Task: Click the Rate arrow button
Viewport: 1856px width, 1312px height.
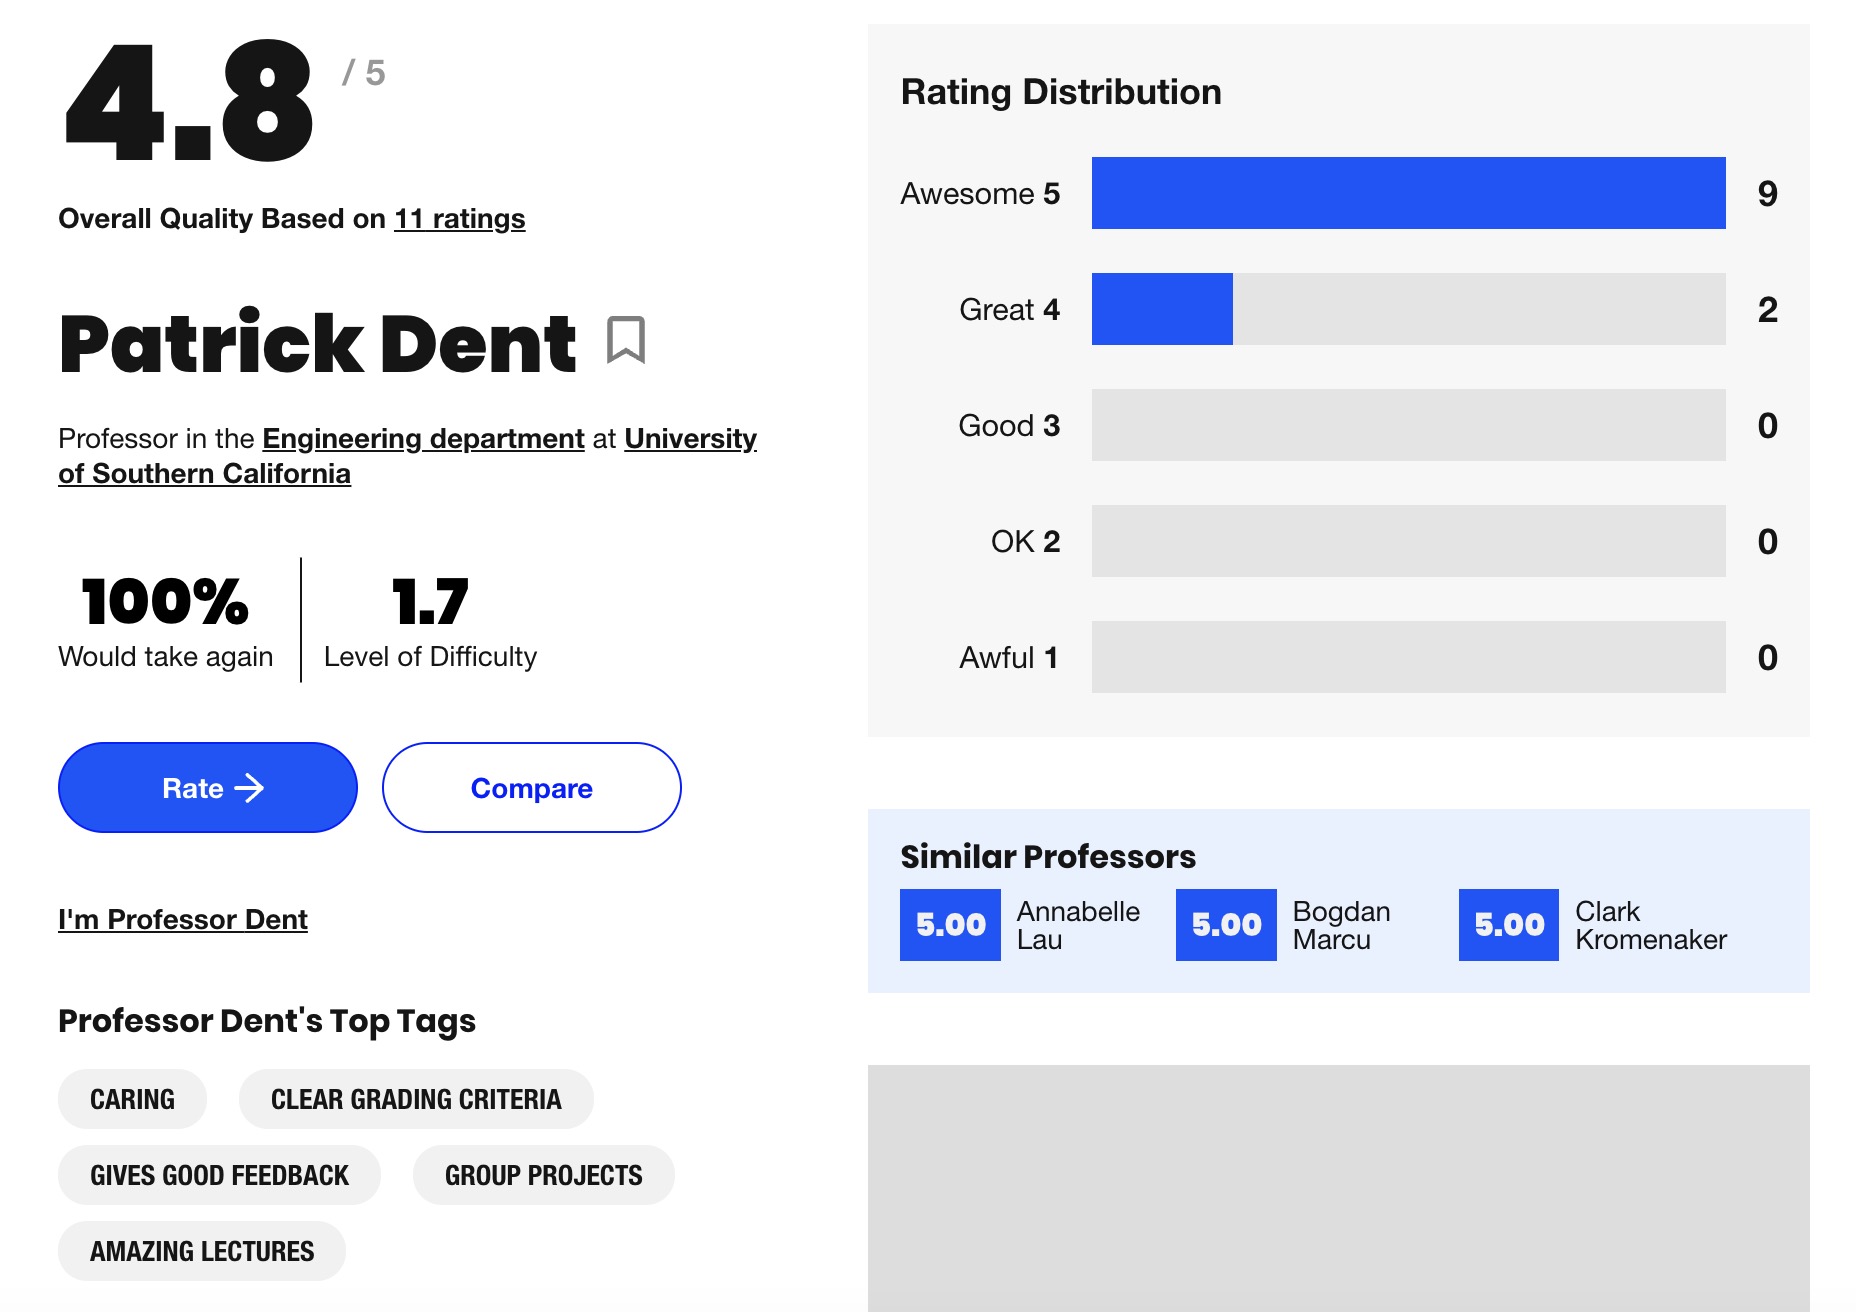Action: [x=206, y=787]
